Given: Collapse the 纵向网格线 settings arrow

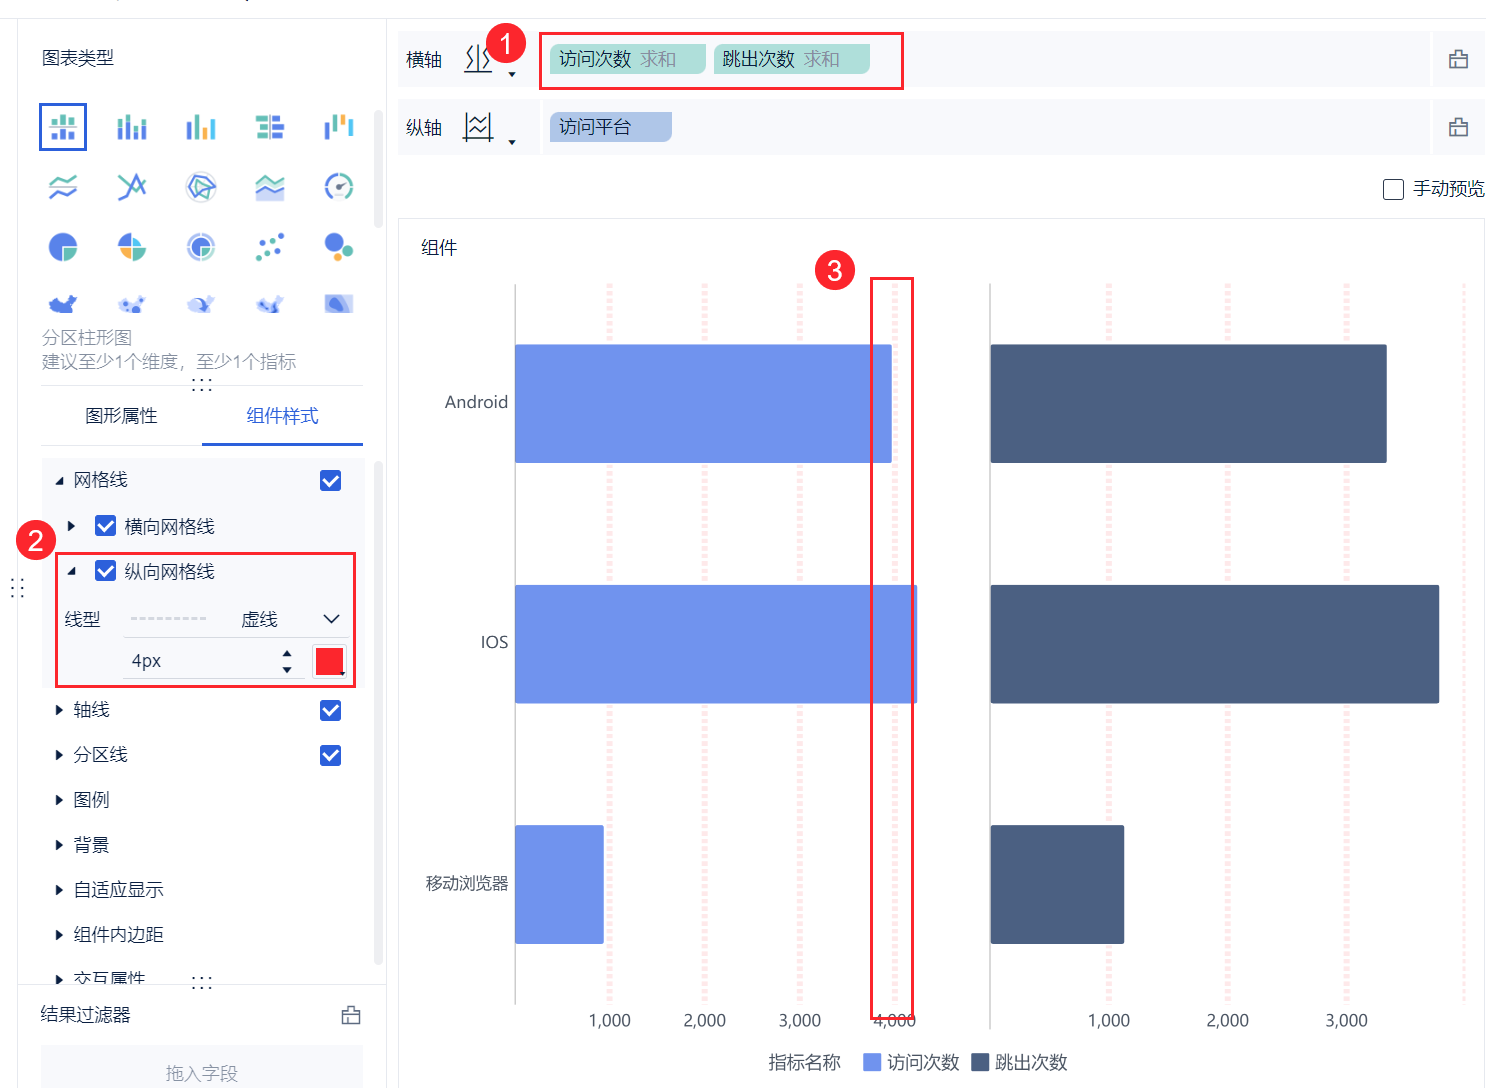Looking at the screenshot, I should click(71, 571).
